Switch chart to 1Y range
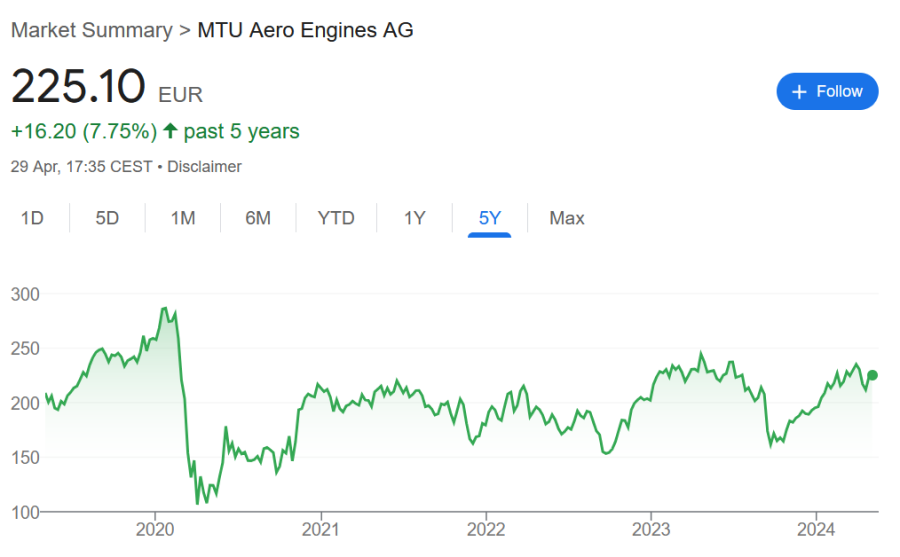This screenshot has width=900, height=557. [x=415, y=218]
